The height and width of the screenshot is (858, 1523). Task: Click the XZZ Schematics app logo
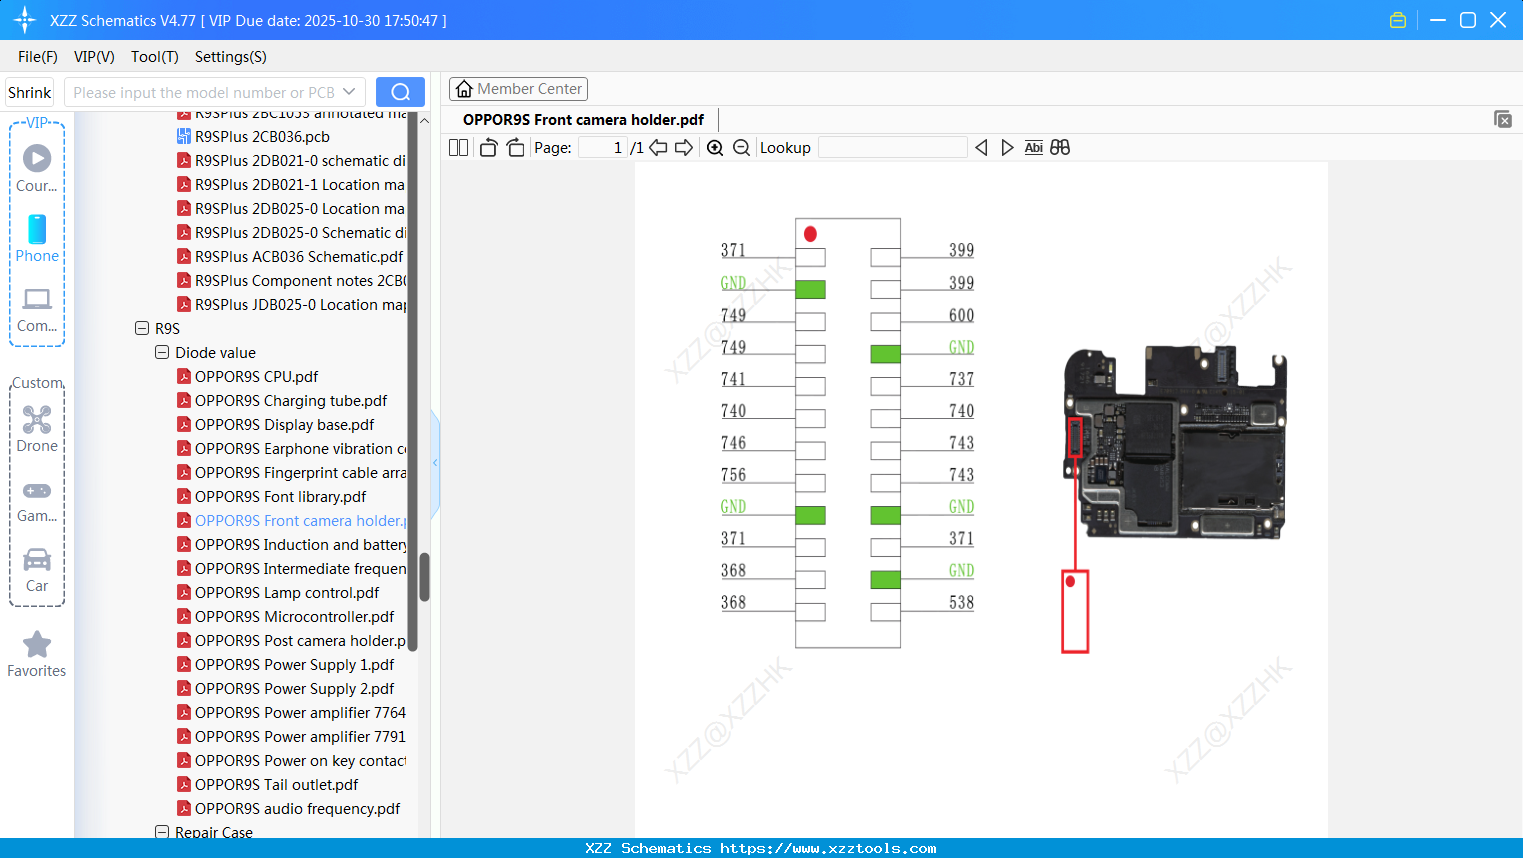click(25, 20)
